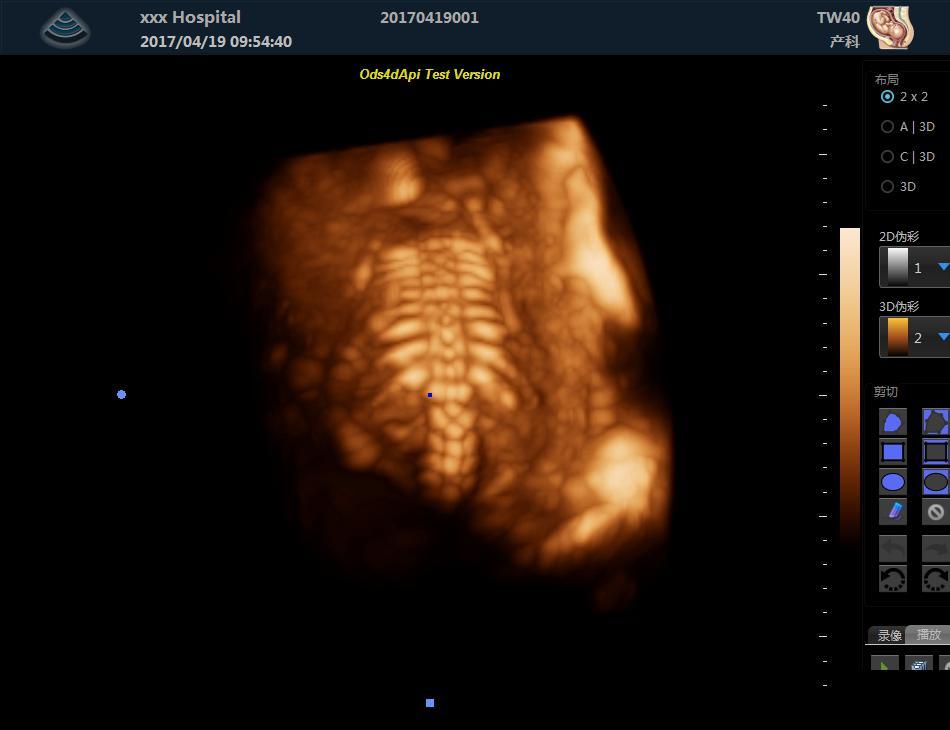This screenshot has width=950, height=730.
Task: Click counter-clockwise reset-all arrow
Action: coord(892,579)
